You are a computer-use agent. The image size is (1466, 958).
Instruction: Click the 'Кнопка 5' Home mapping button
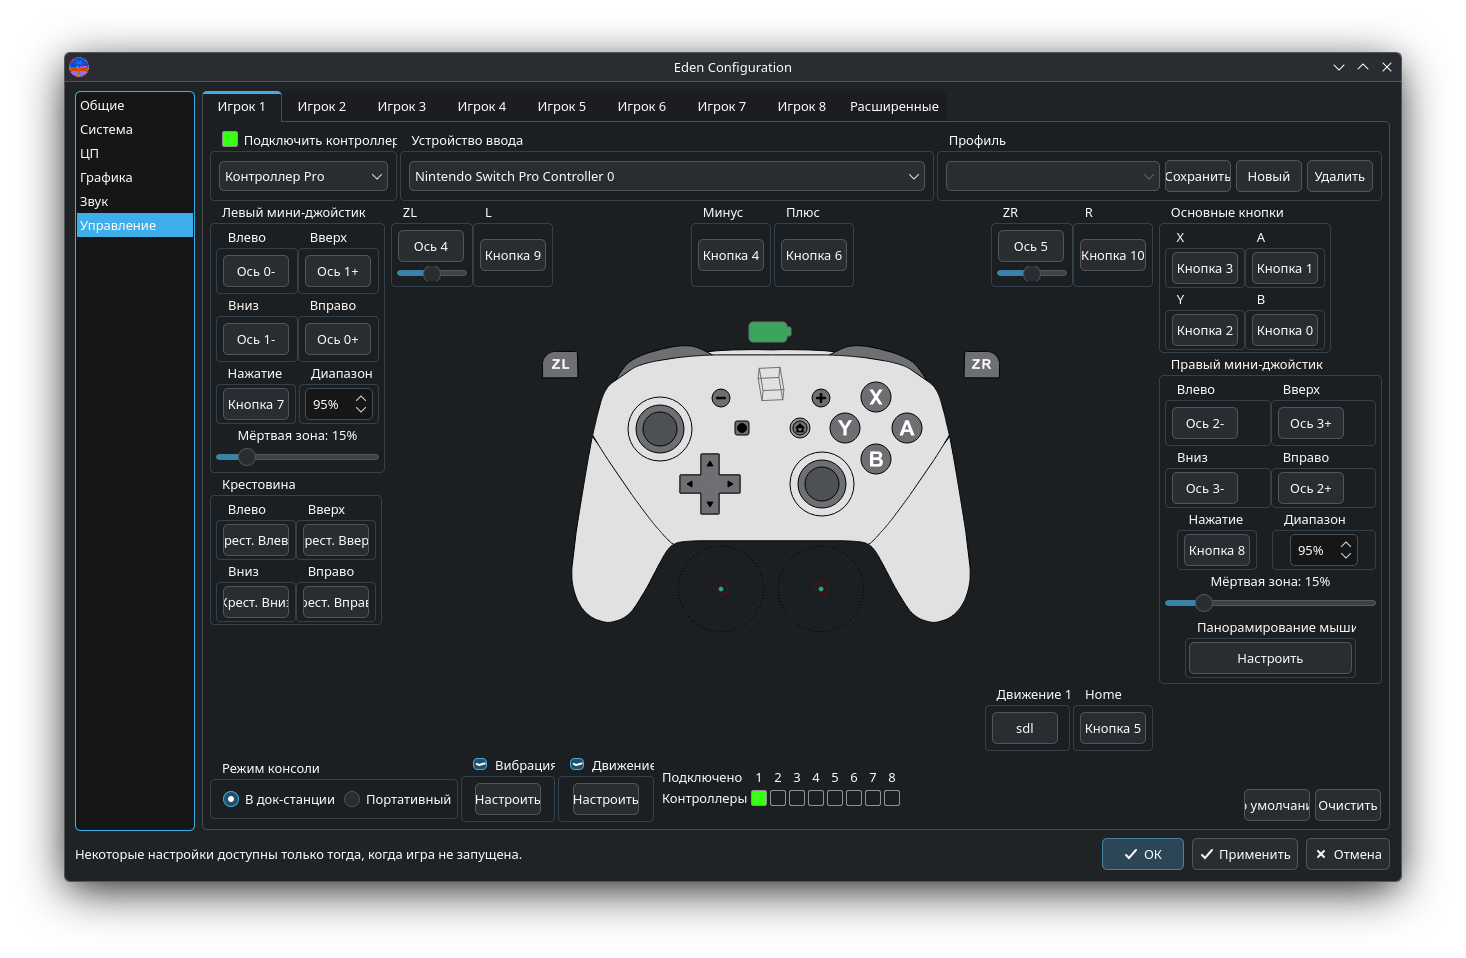click(1113, 728)
